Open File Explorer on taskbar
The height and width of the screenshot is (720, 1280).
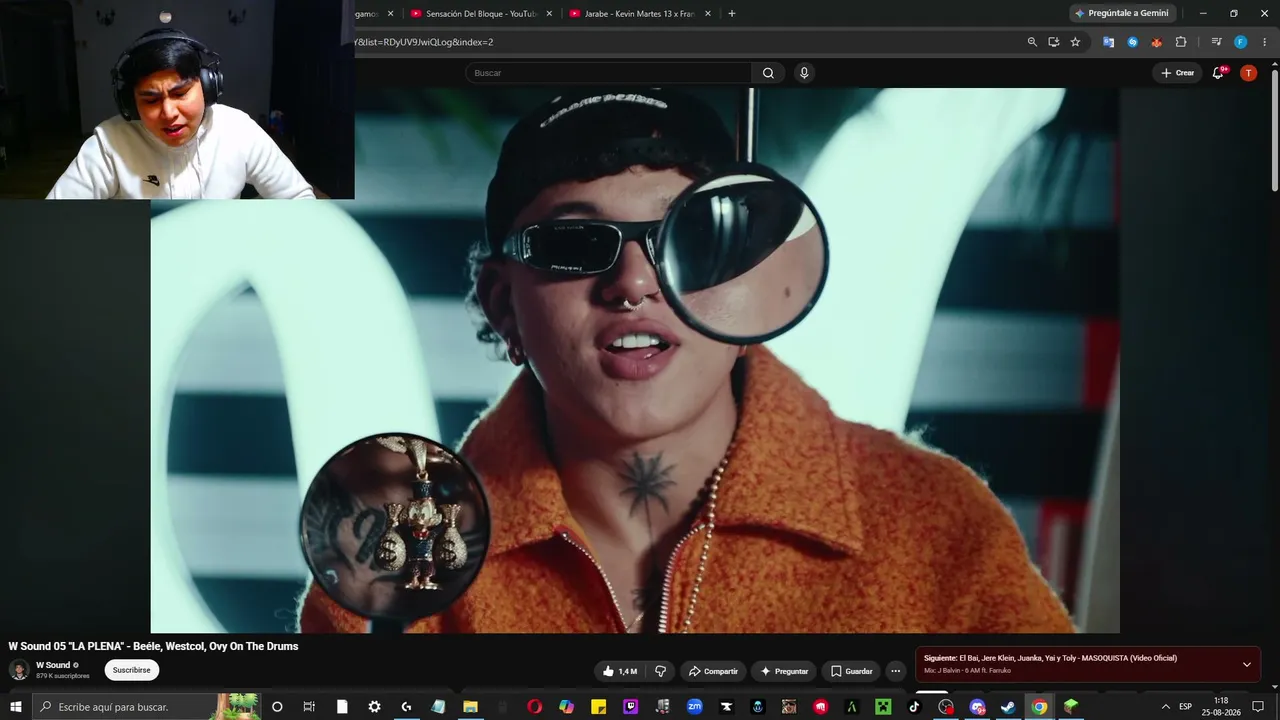pyautogui.click(x=470, y=707)
